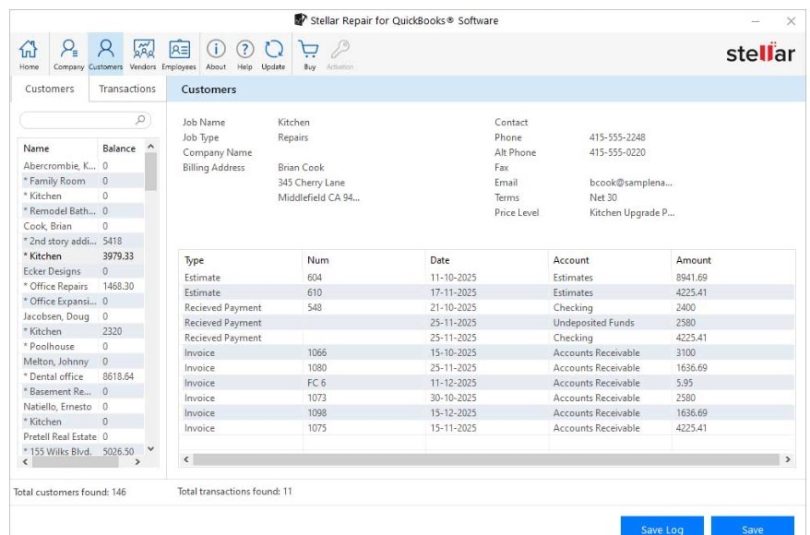
Task: Select the Family Room job
Action: tap(82, 181)
